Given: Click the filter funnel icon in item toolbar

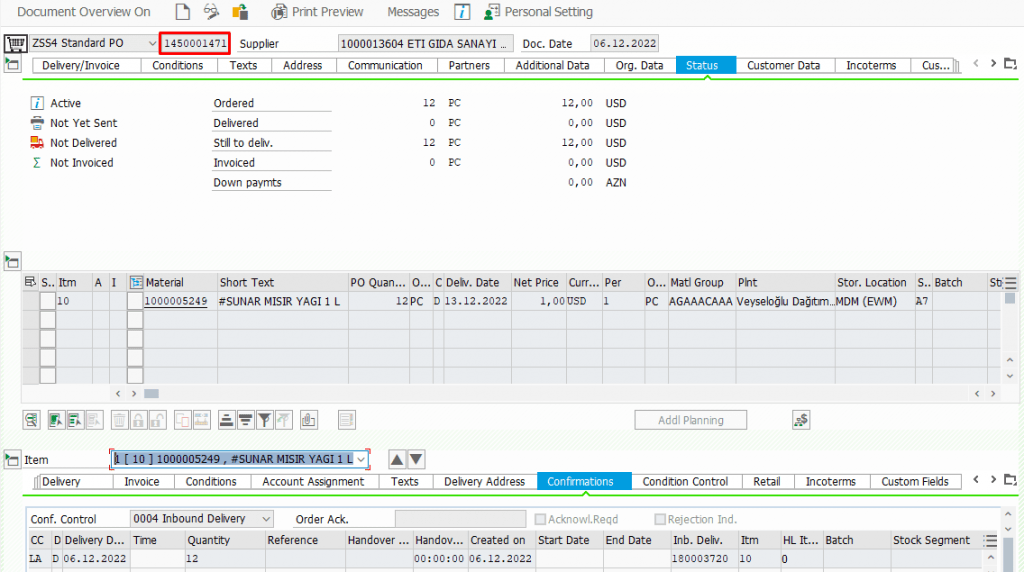Looking at the screenshot, I should tap(264, 420).
